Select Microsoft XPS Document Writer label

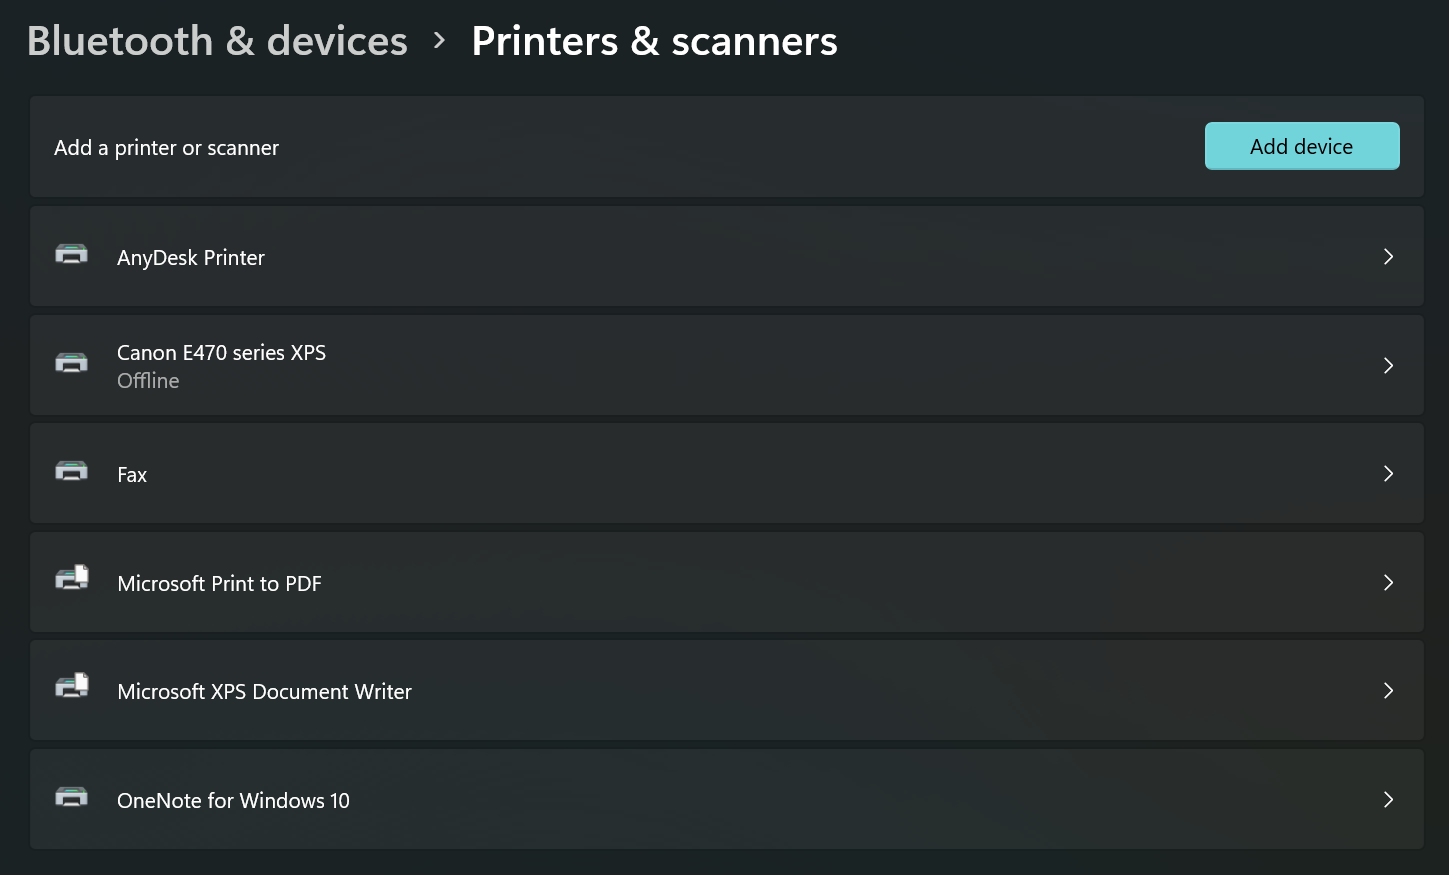point(264,692)
